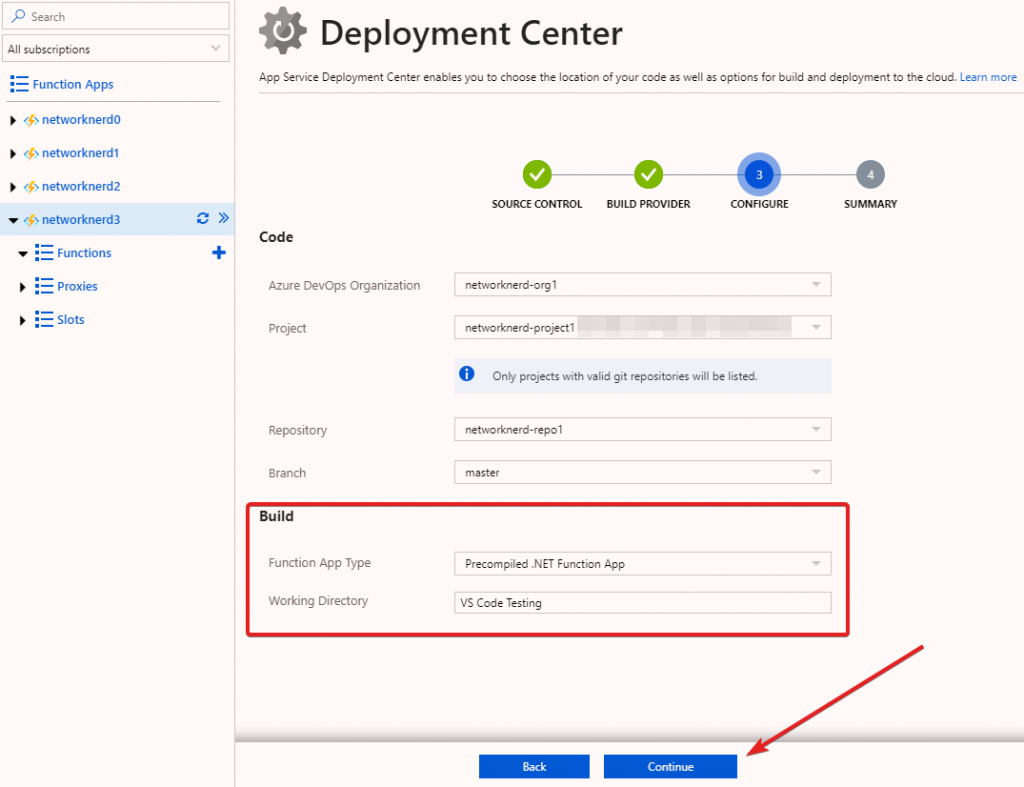The image size is (1024, 787).
Task: Click the double chevron next to networknerd3
Action: (223, 217)
